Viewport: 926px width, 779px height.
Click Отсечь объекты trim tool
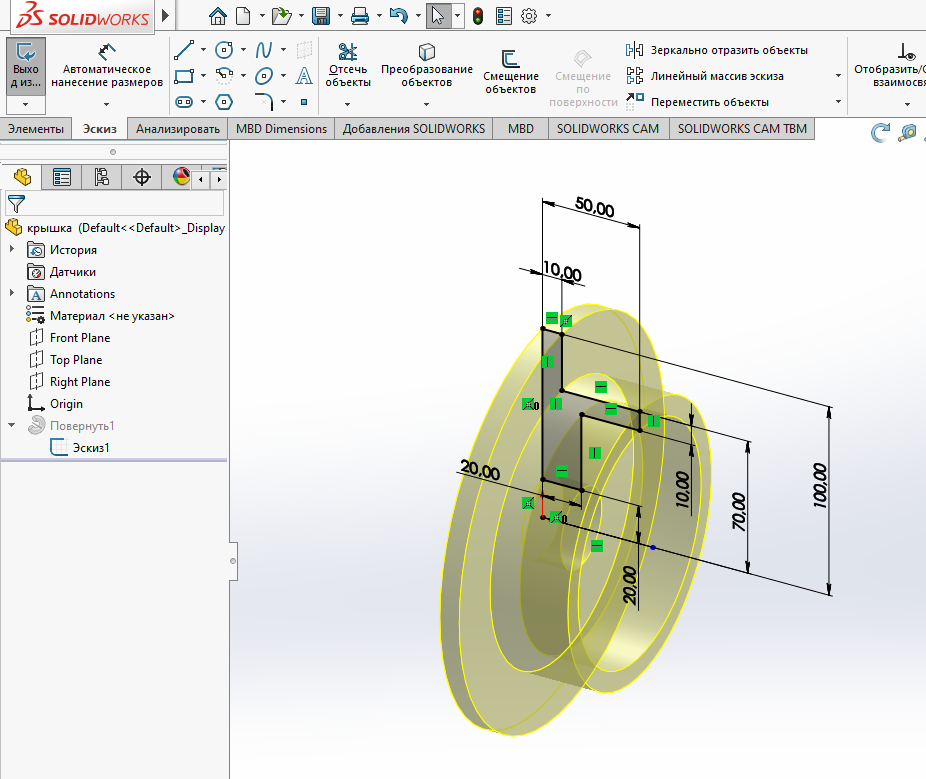[348, 65]
